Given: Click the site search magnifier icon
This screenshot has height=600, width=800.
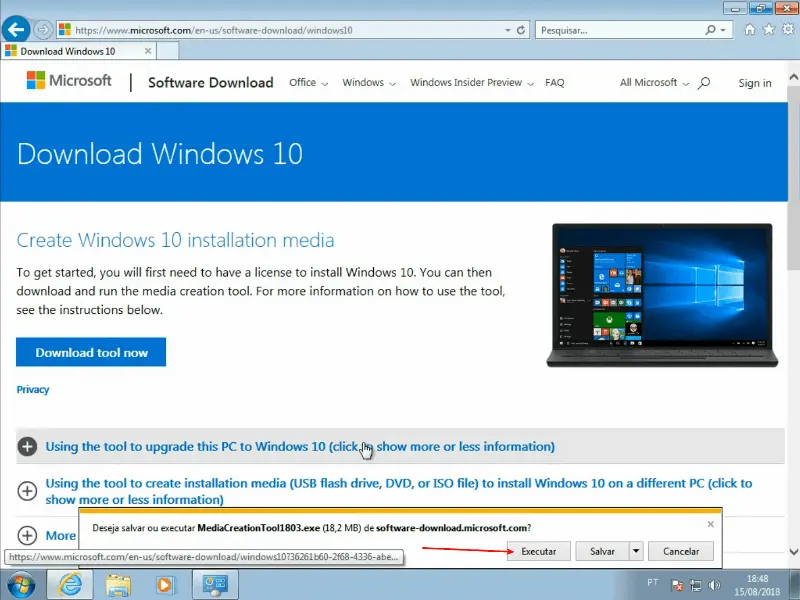Looking at the screenshot, I should [704, 83].
